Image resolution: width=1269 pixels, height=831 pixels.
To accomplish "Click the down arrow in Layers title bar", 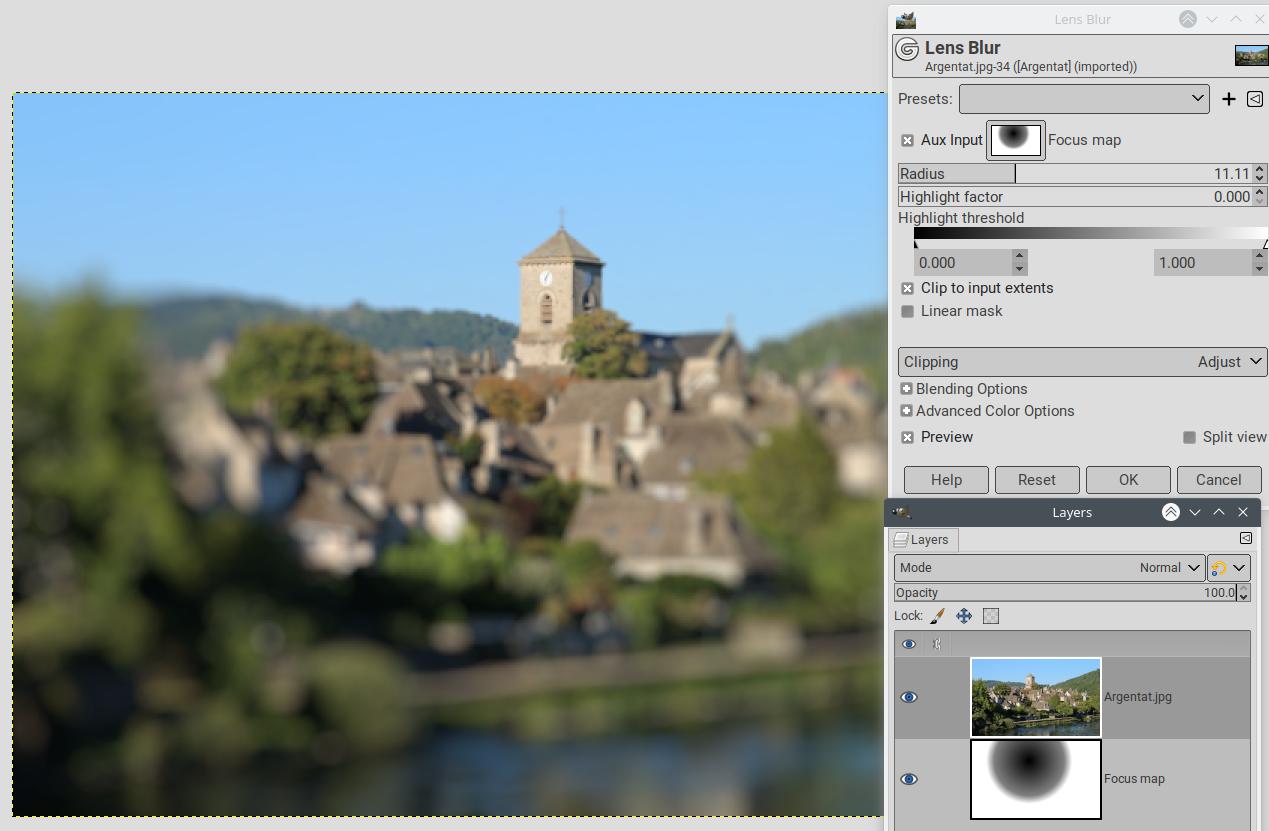I will click(1195, 512).
